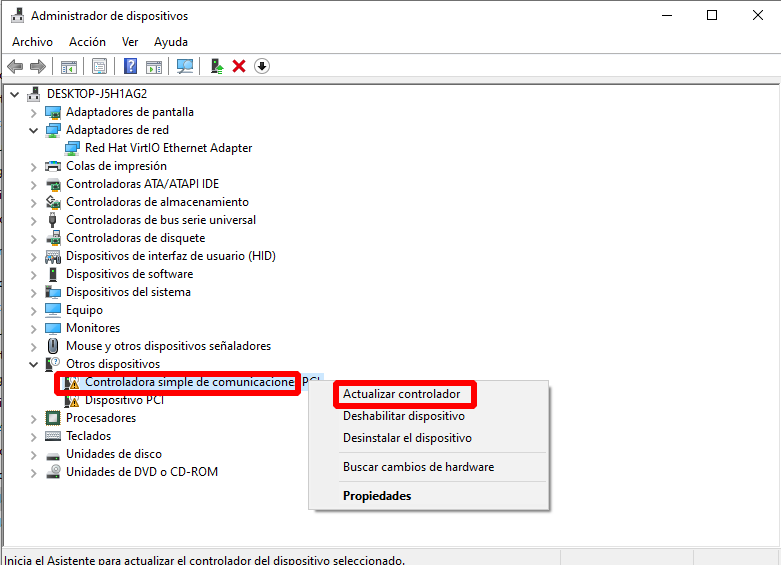Screen dimensions: 781x565
Task: Open the Ayuda menu
Action: coord(171,42)
